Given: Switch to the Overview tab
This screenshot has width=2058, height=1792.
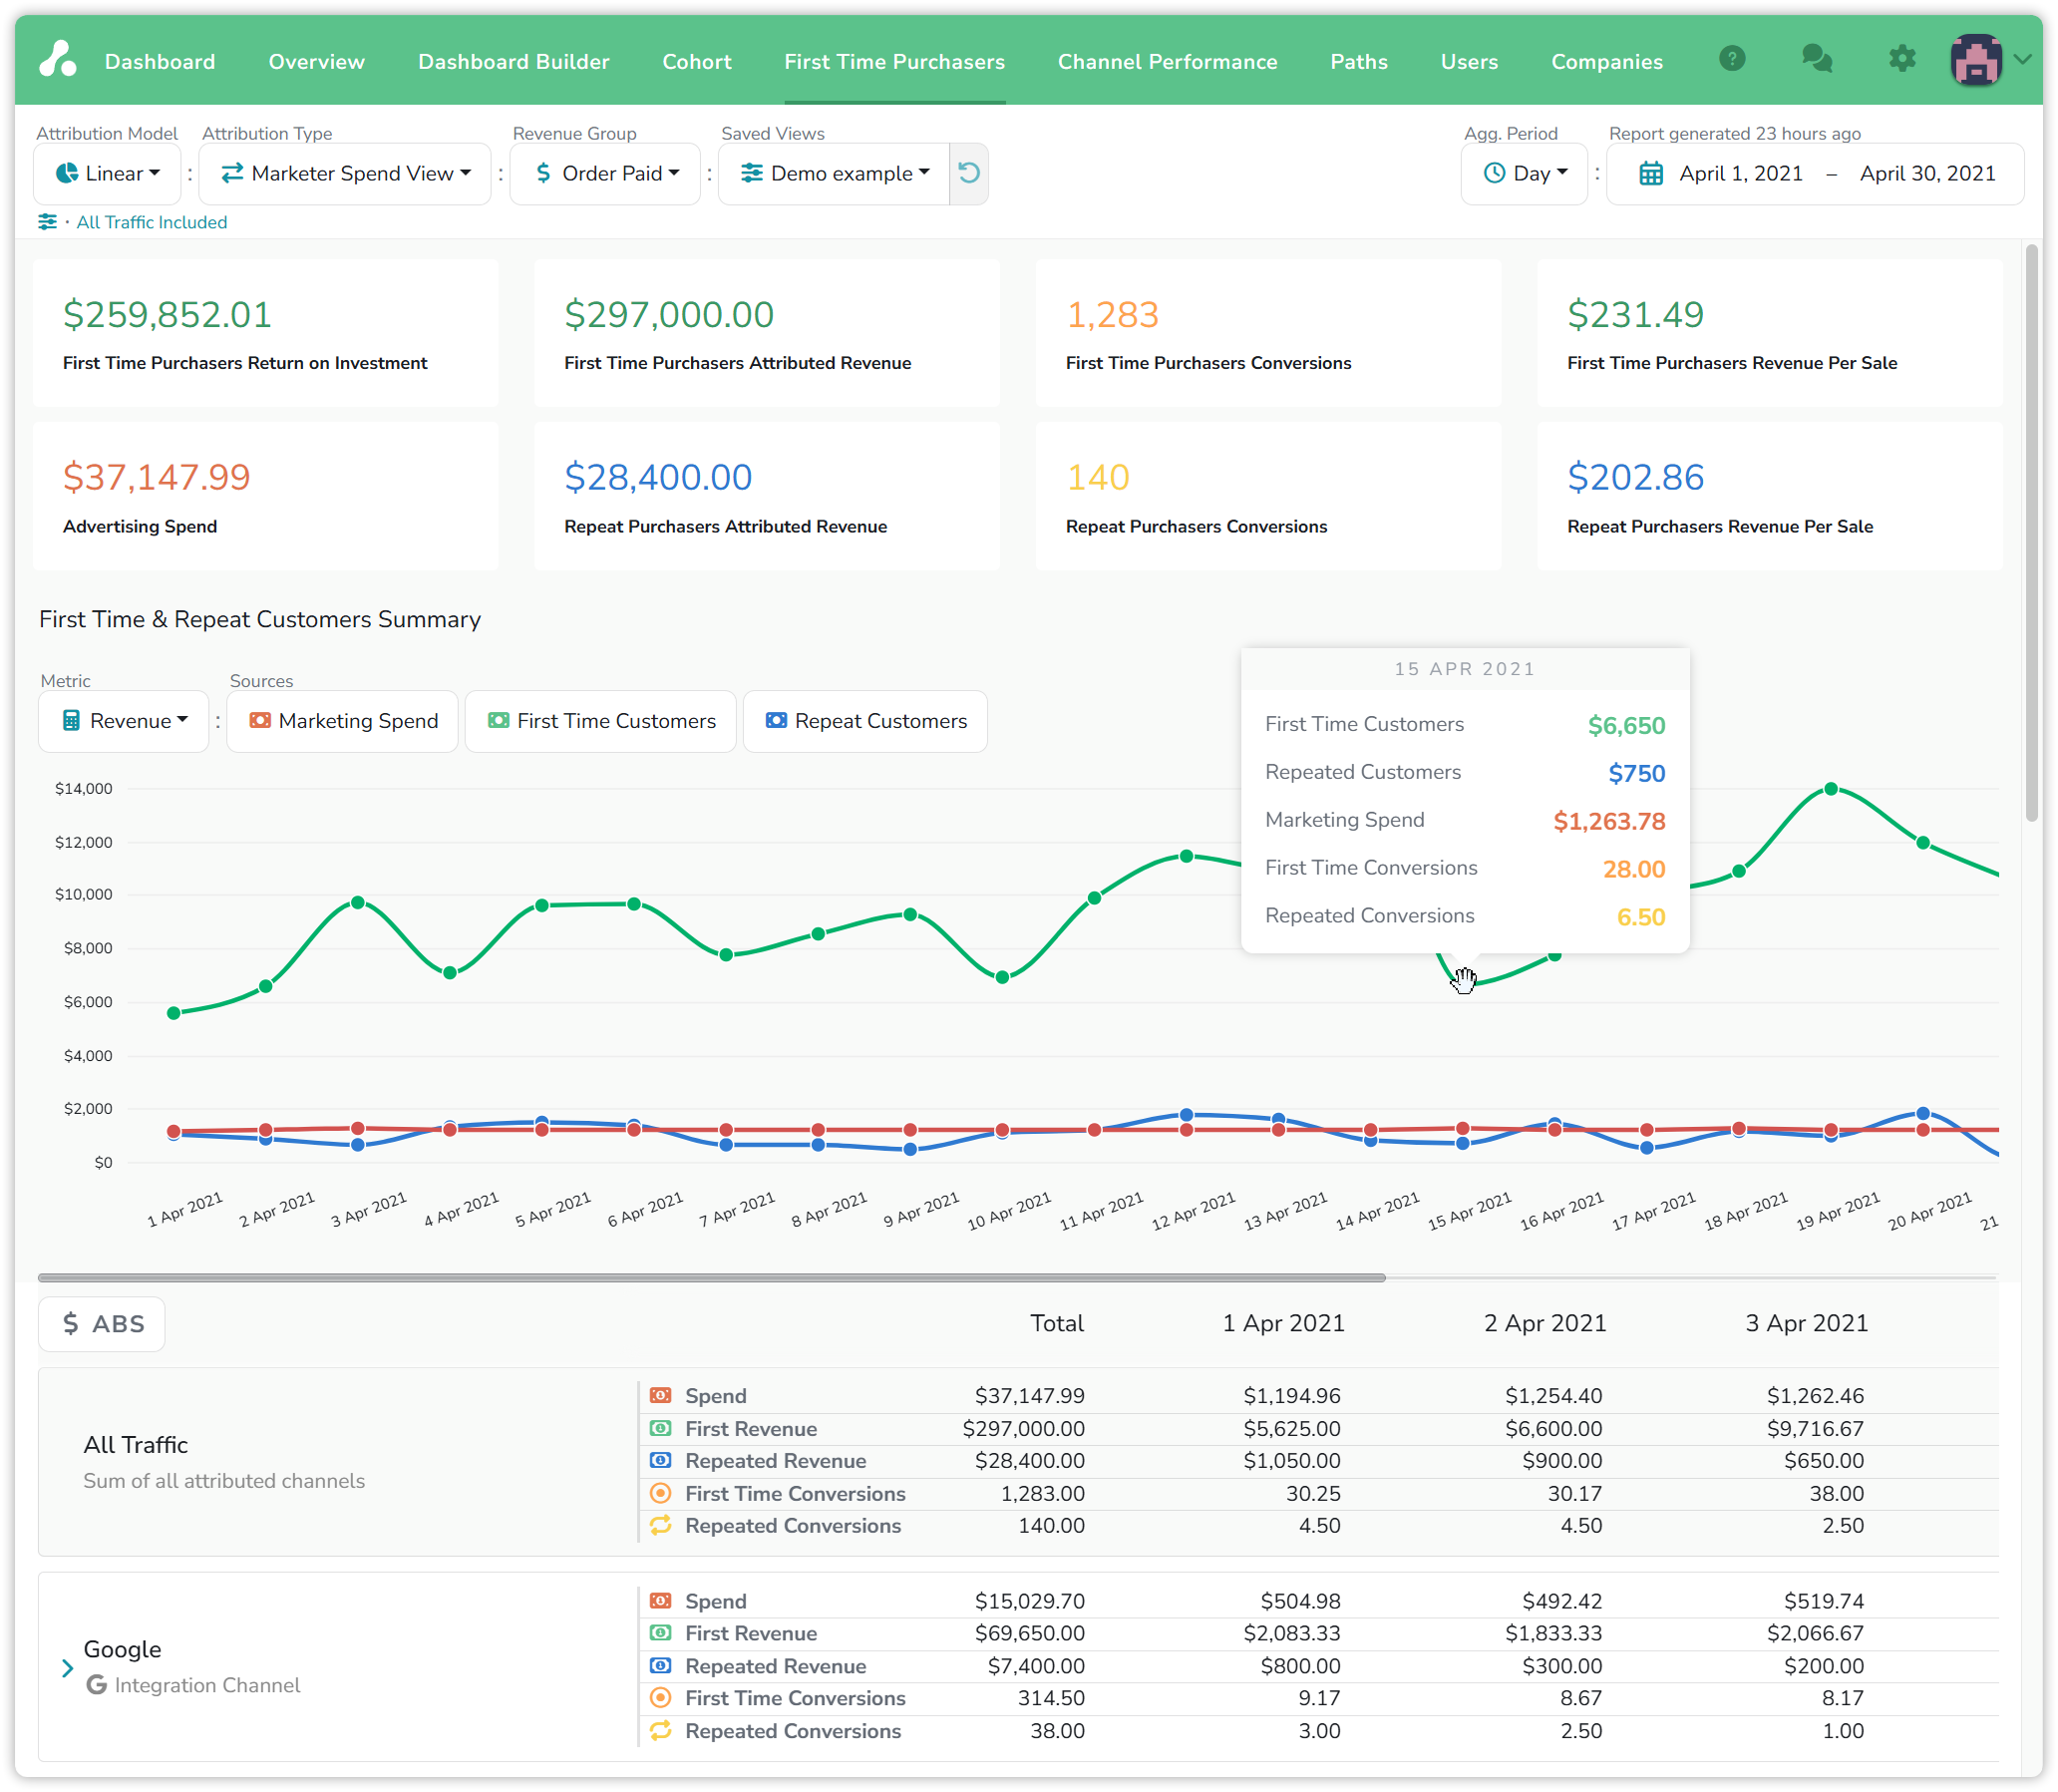Looking at the screenshot, I should tap(316, 62).
